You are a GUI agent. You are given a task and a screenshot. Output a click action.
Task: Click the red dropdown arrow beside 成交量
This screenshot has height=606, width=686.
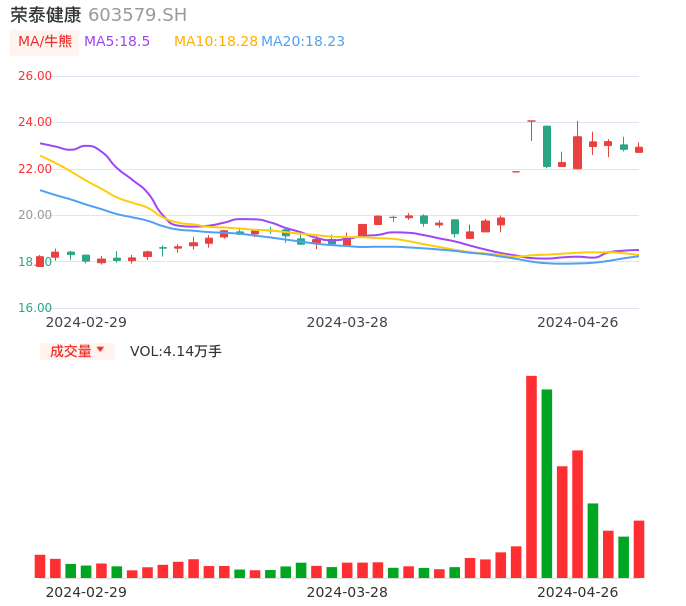point(101,349)
